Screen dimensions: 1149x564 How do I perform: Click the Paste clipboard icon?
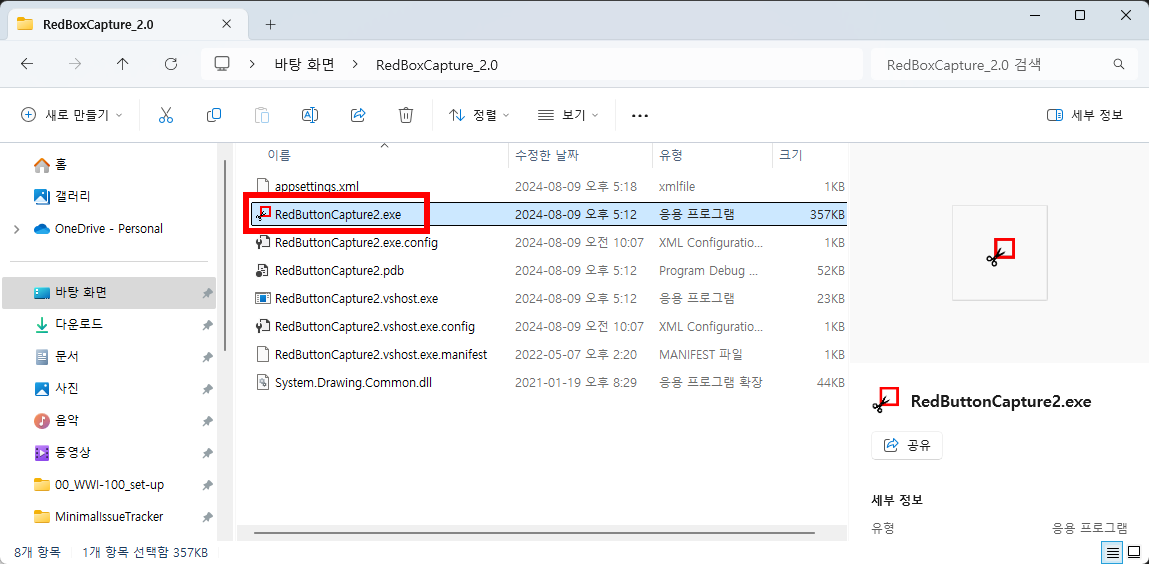pyautogui.click(x=262, y=115)
